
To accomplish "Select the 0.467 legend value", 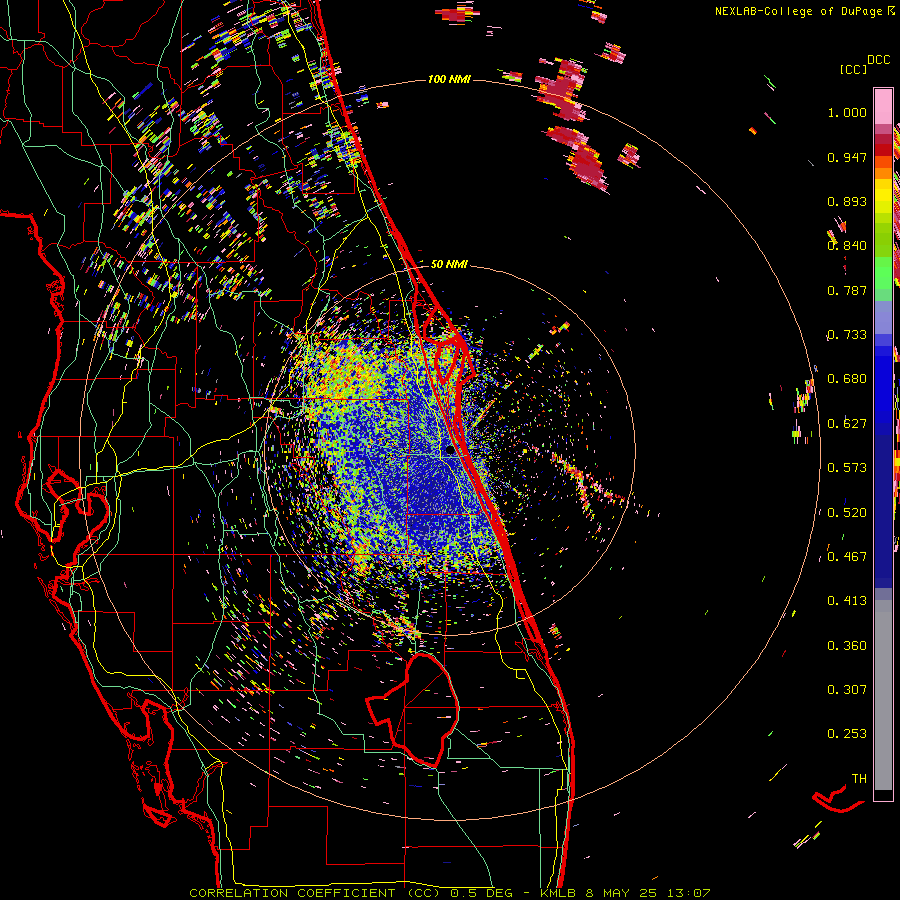I will (847, 557).
